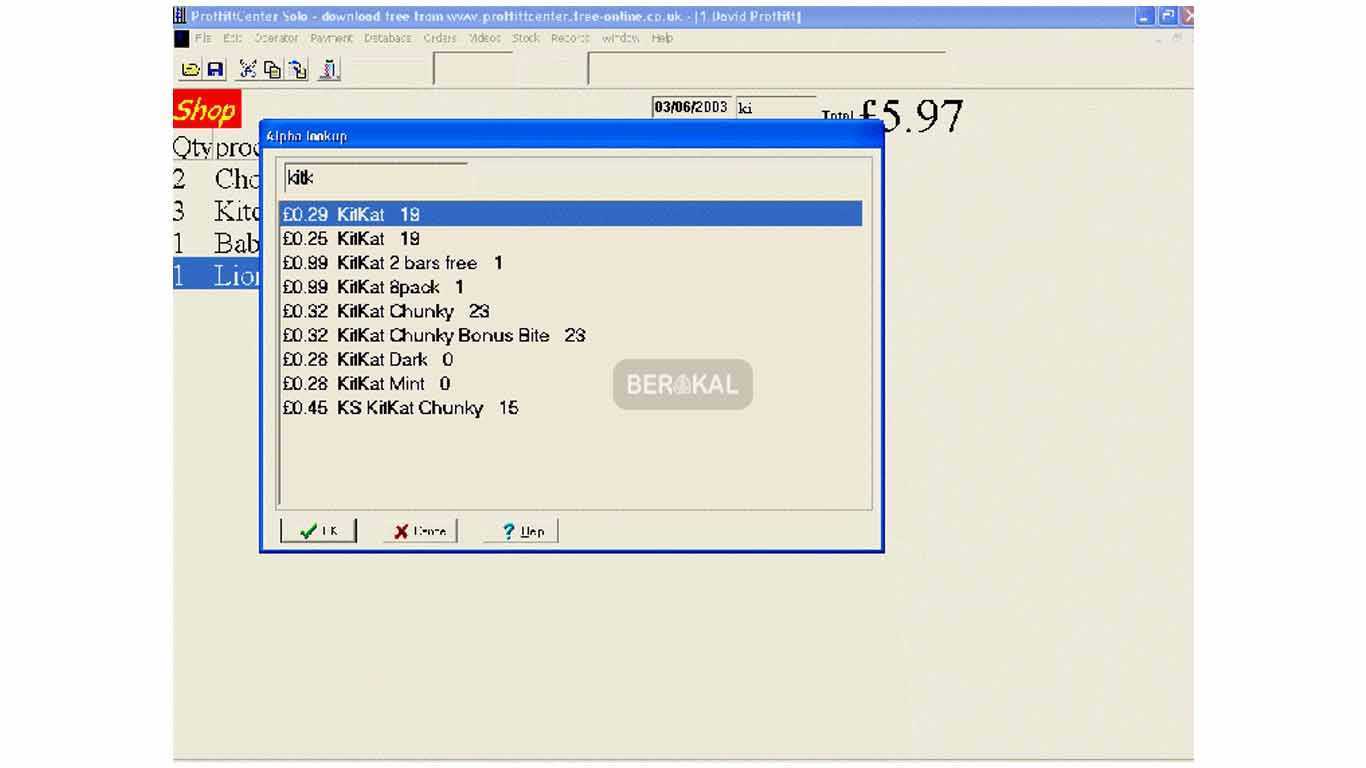1366x768 pixels.
Task: Click the red X on the Cancel button
Action: (399, 531)
